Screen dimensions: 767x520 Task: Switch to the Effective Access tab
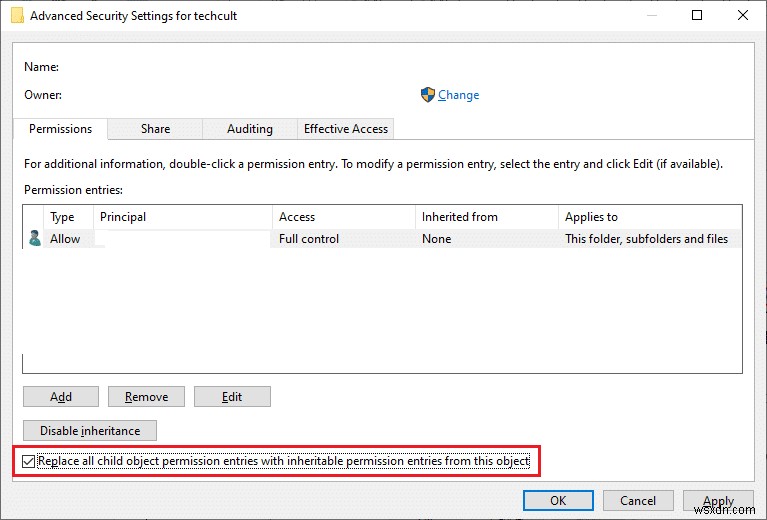[346, 129]
